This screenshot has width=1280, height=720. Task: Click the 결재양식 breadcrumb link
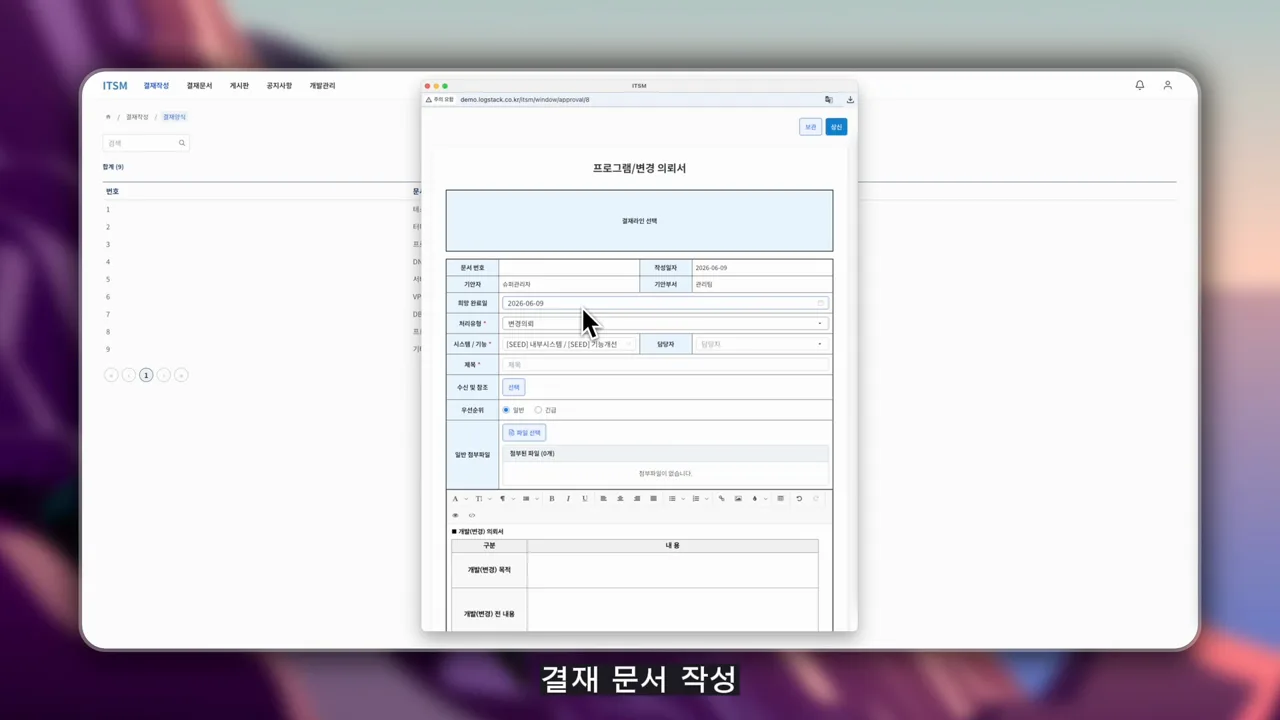[x=175, y=117]
